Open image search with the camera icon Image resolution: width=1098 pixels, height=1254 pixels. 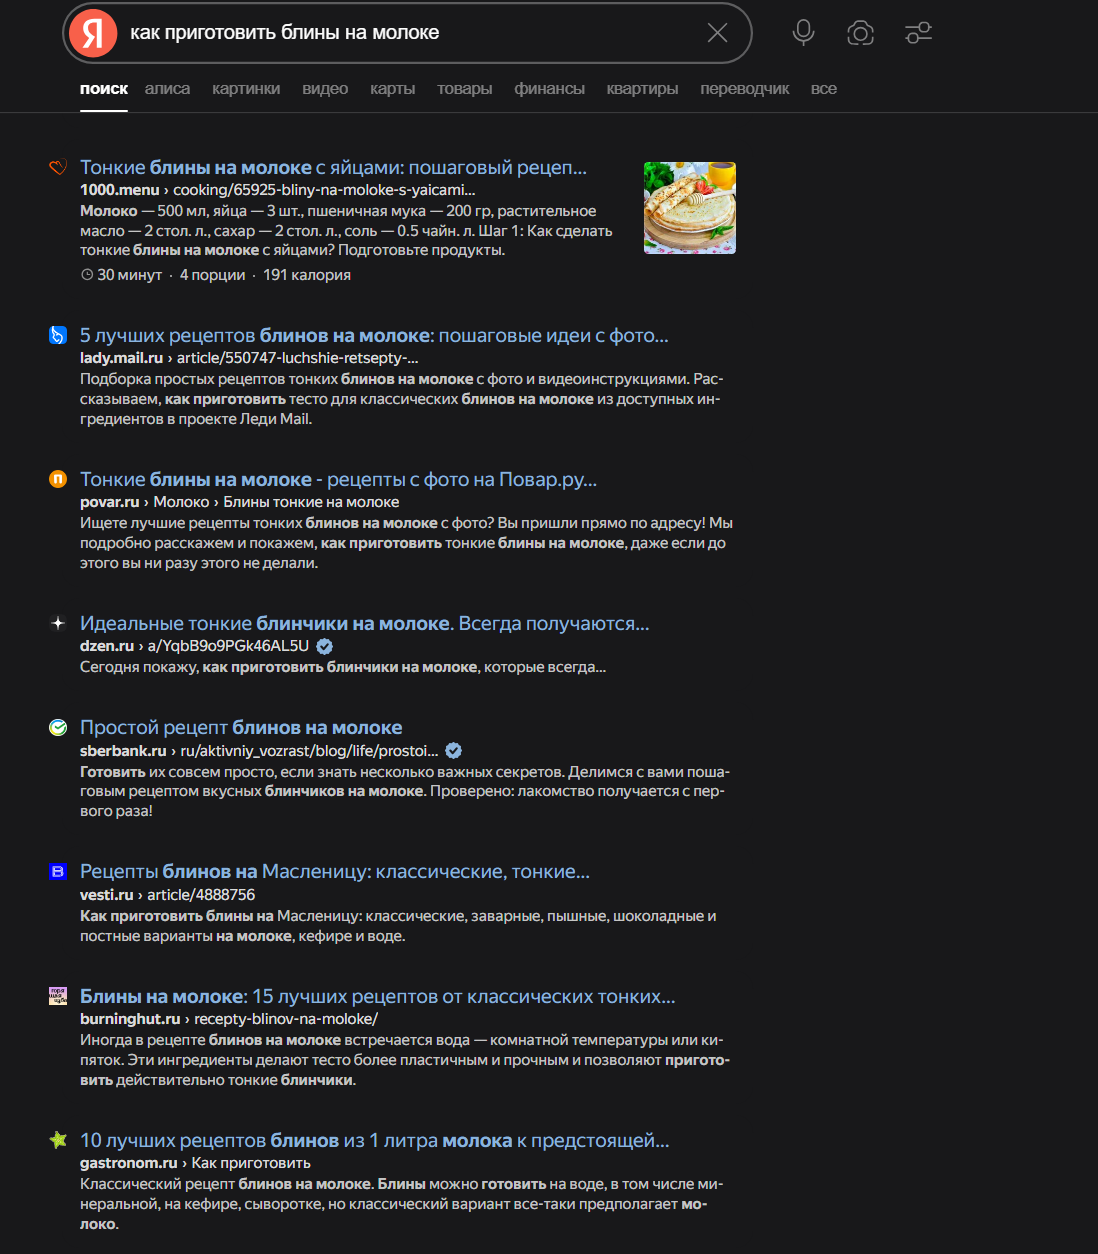860,33
